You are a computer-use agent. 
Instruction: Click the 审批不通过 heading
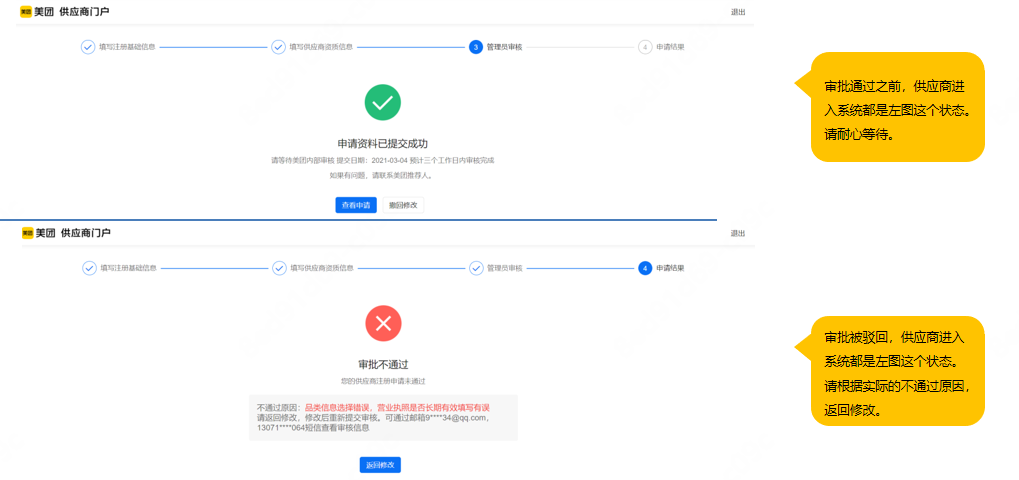[383, 364]
